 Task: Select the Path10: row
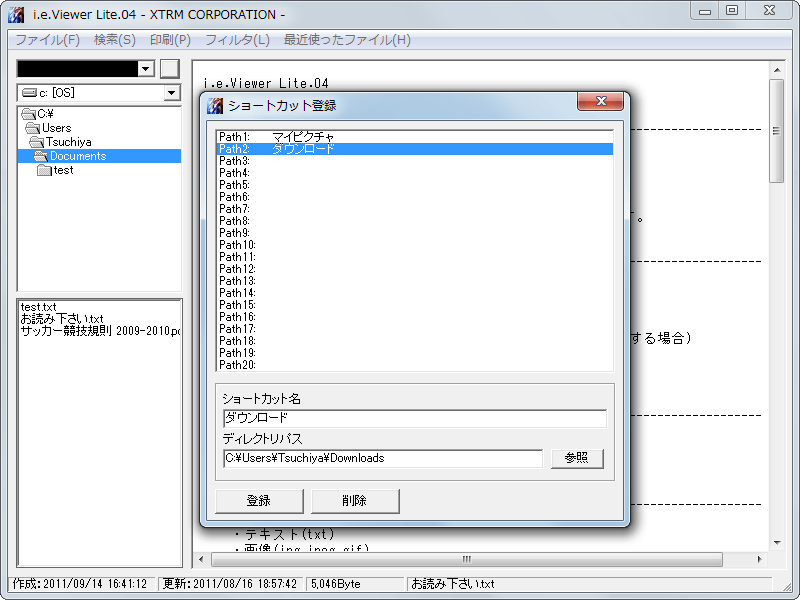point(414,245)
